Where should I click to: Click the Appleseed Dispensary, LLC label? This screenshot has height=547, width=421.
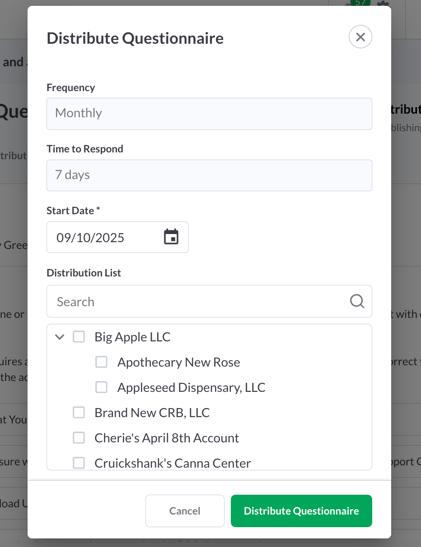191,388
